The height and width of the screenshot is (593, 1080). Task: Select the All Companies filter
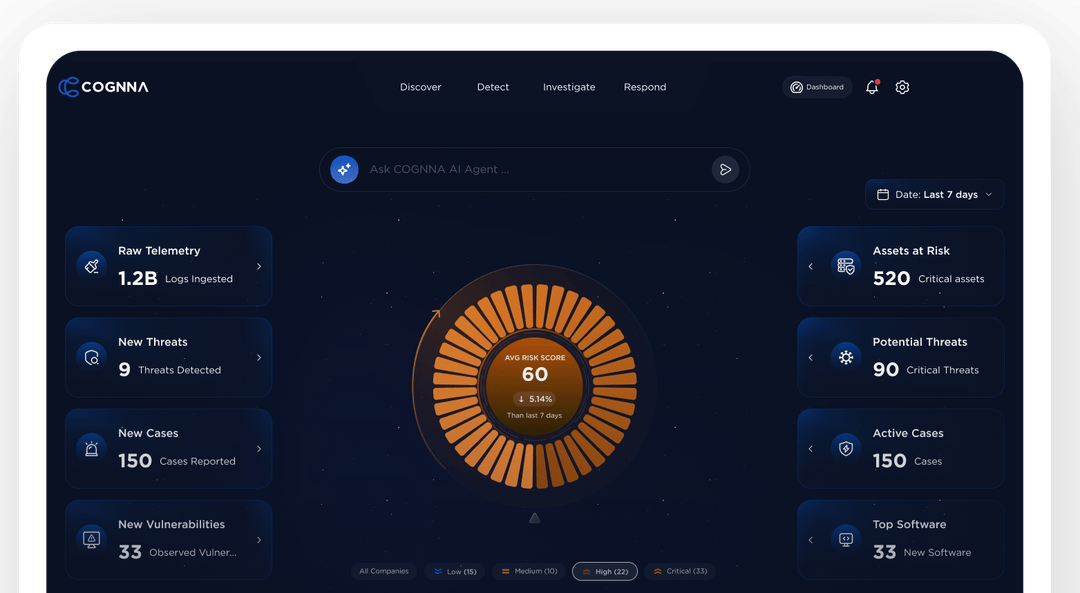[384, 571]
